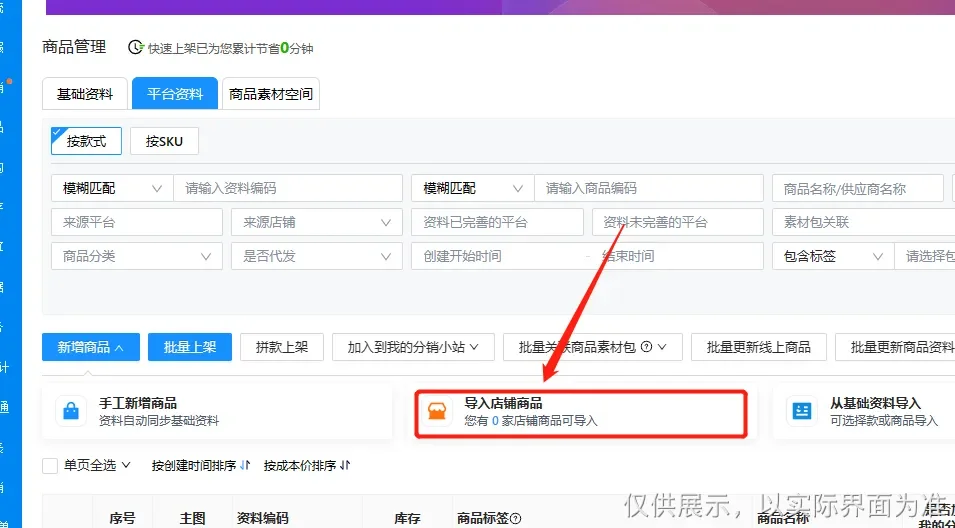Open the 商品素材空间 tab

[270, 94]
